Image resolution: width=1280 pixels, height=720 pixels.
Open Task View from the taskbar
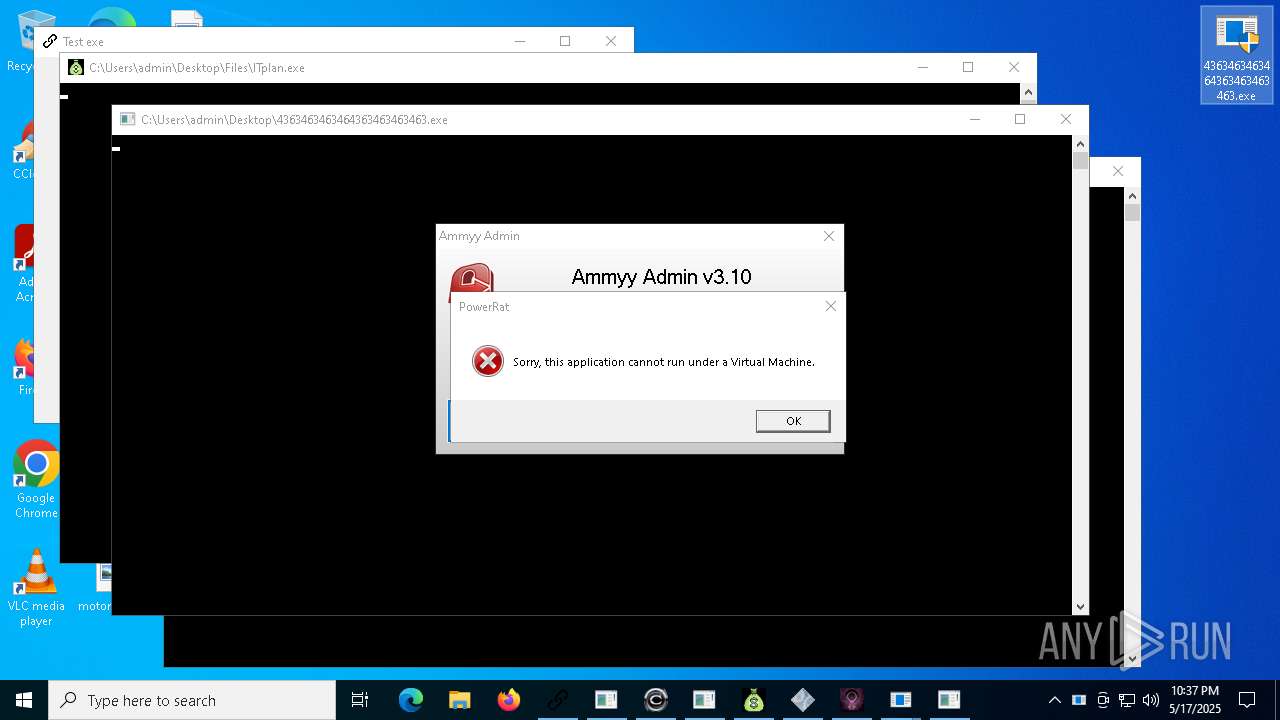[360, 700]
